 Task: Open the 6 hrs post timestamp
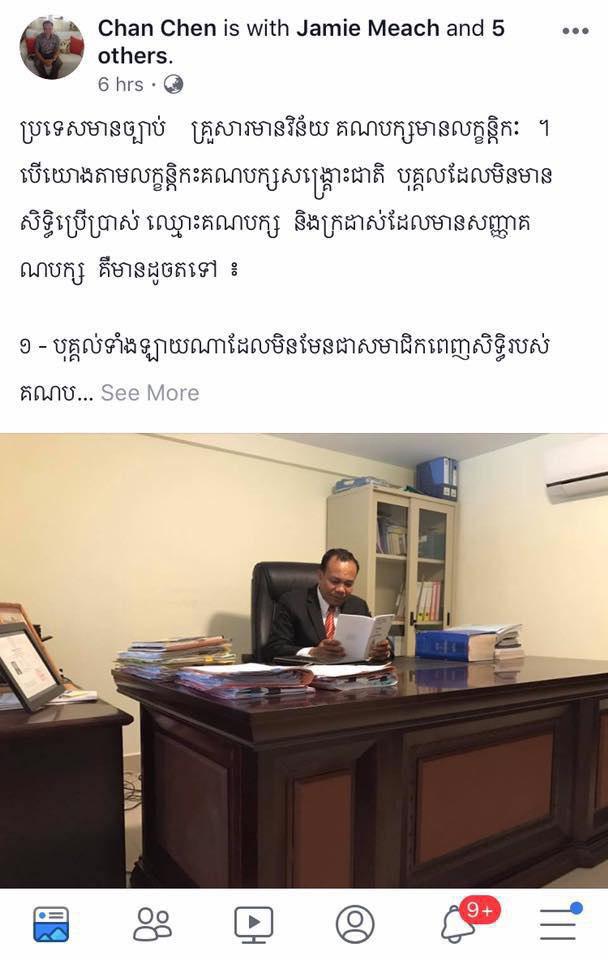pos(121,84)
